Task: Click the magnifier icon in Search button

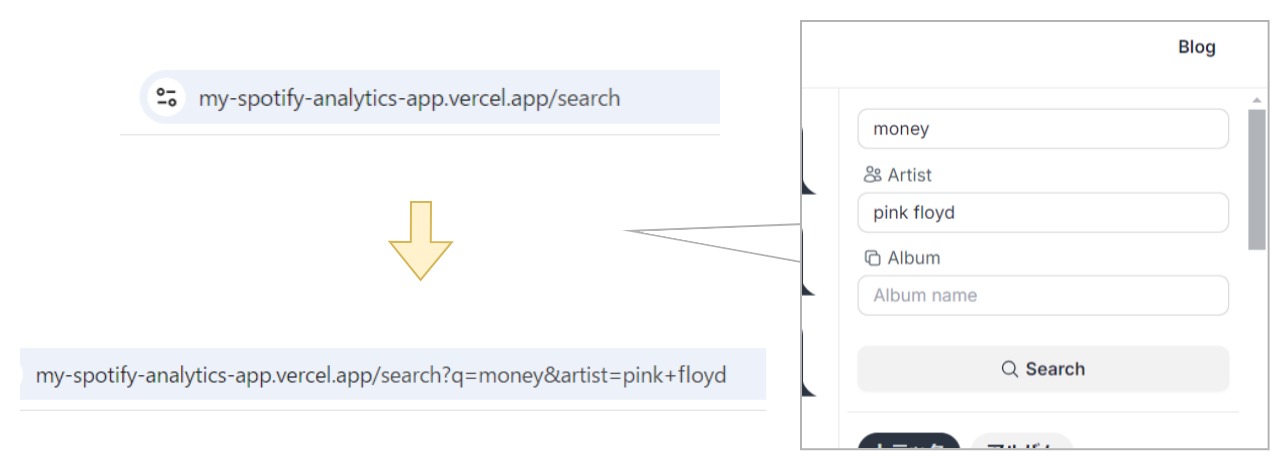Action: point(1010,369)
